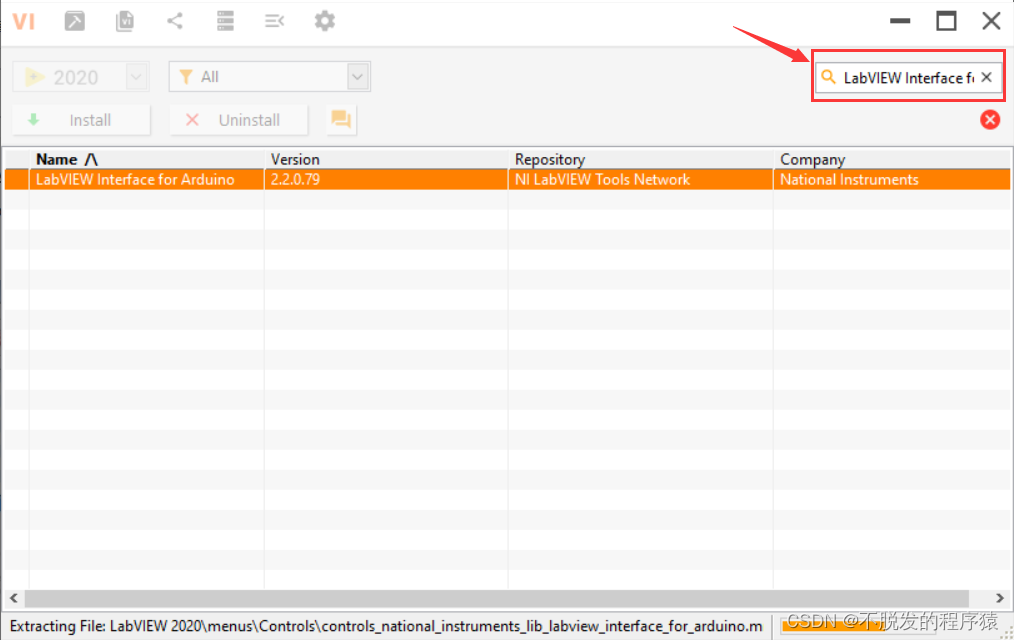The width and height of the screenshot is (1014, 640).
Task: Click the red cancel operation icon
Action: 989,120
